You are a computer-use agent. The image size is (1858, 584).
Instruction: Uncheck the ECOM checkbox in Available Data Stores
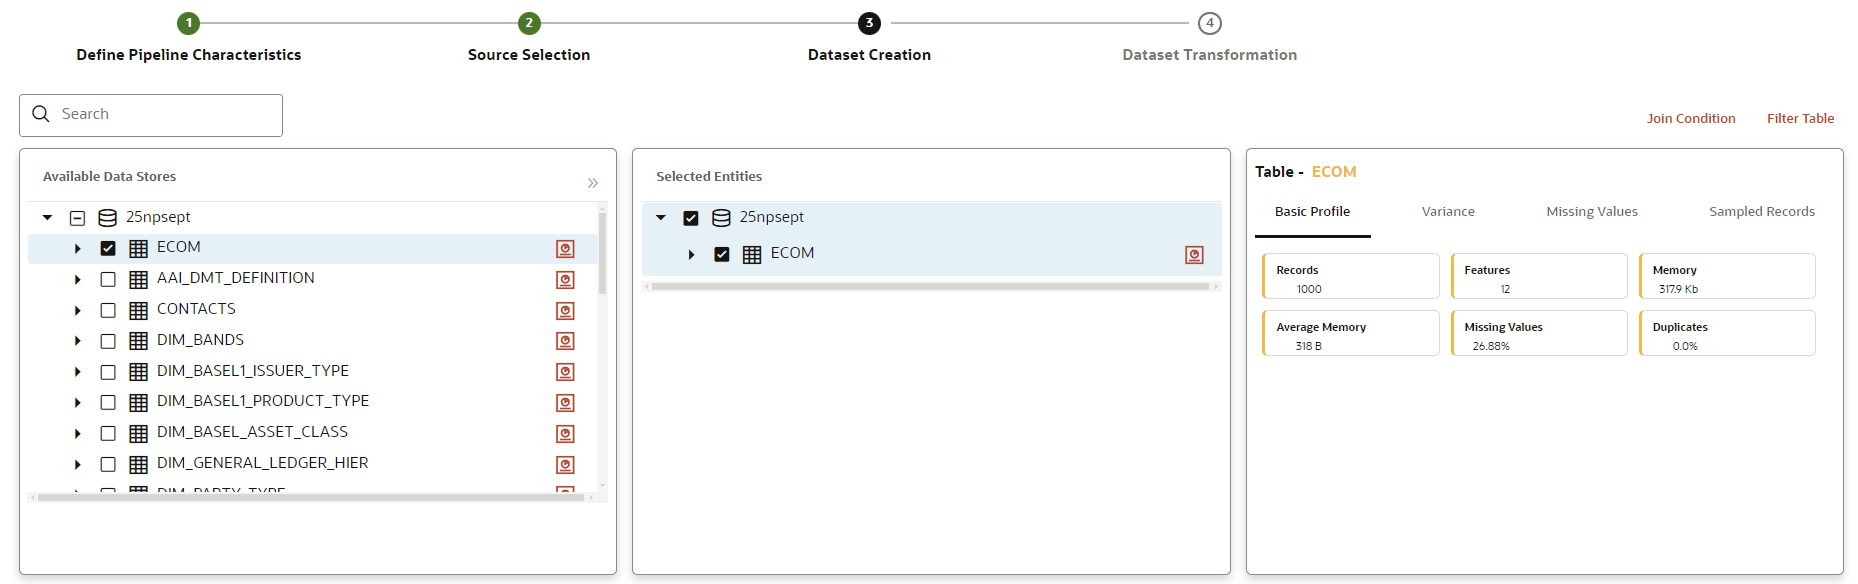pos(108,247)
